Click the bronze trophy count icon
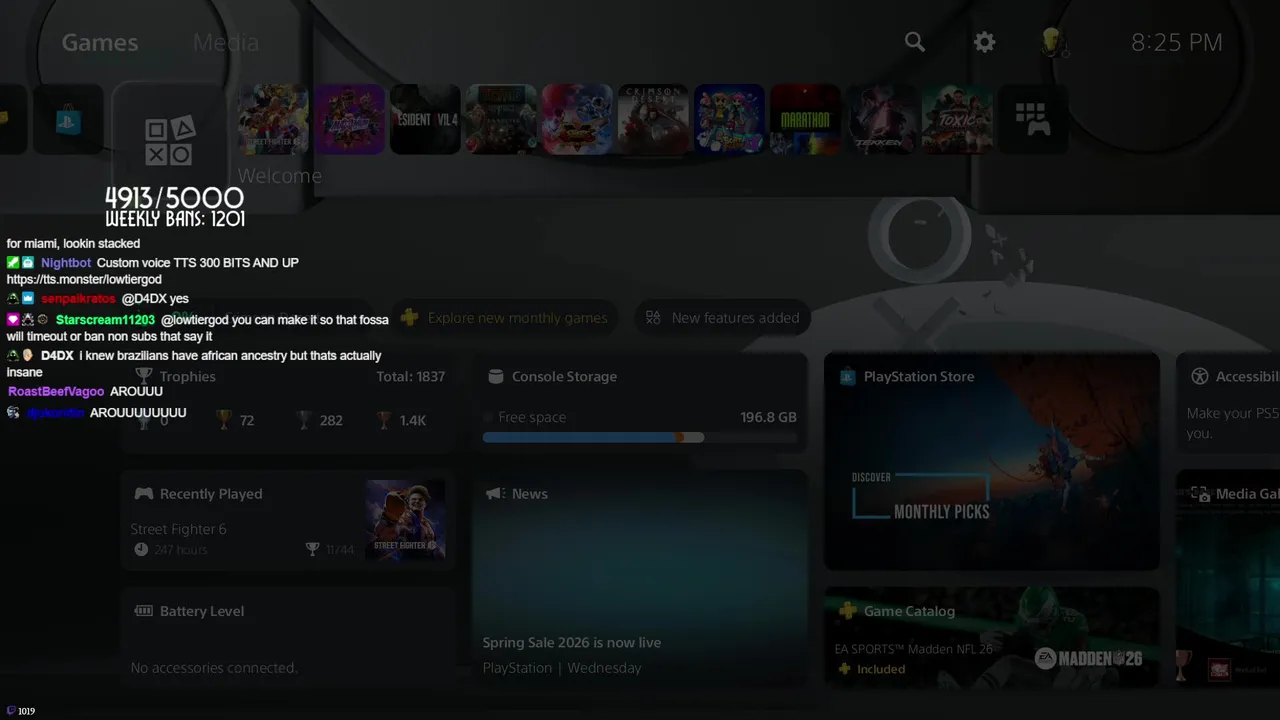 [x=384, y=420]
